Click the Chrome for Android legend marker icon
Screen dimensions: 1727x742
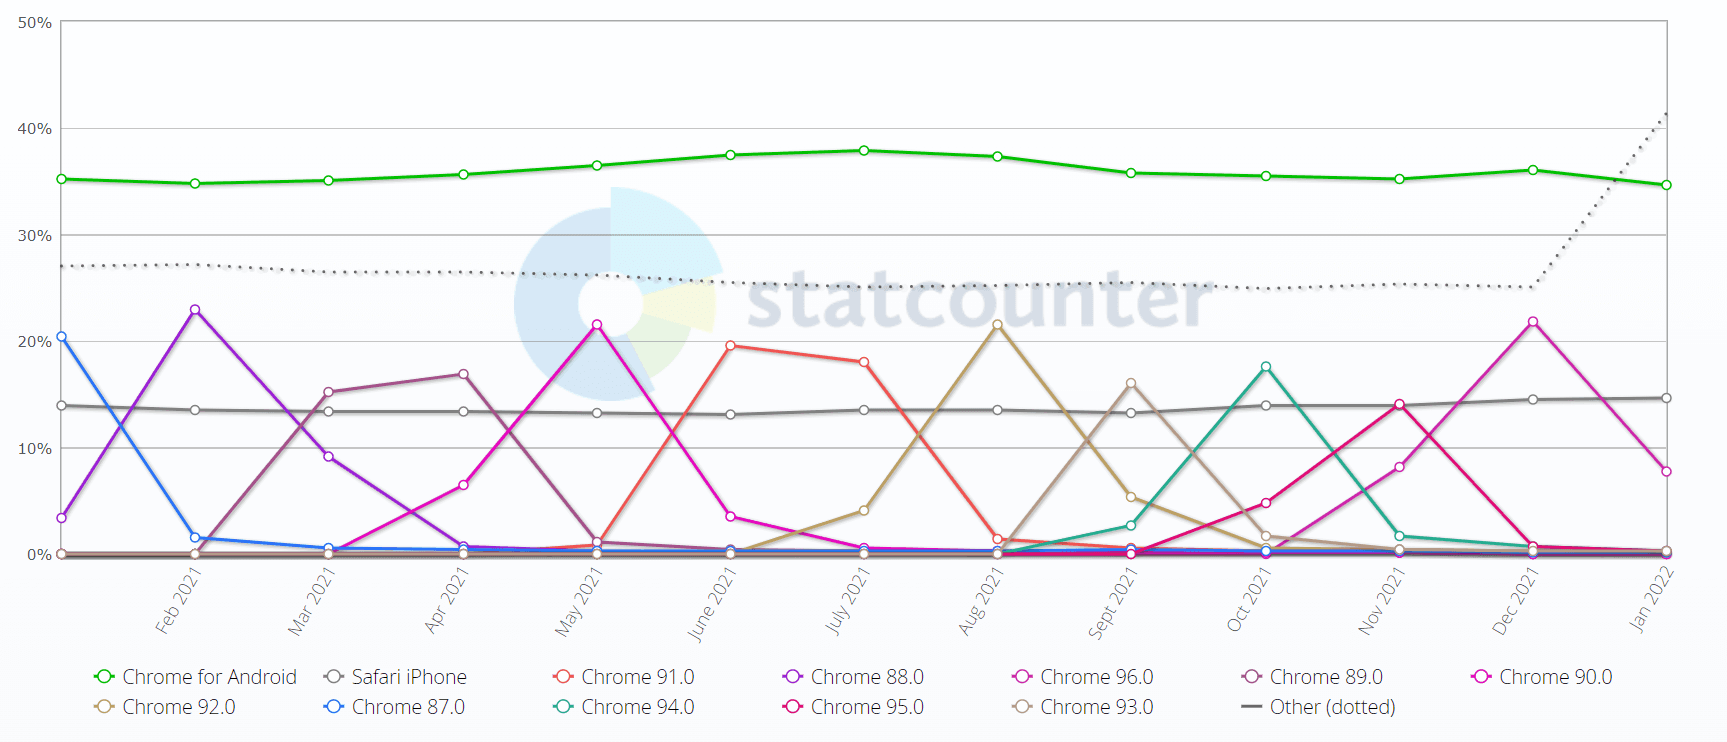click(x=104, y=677)
